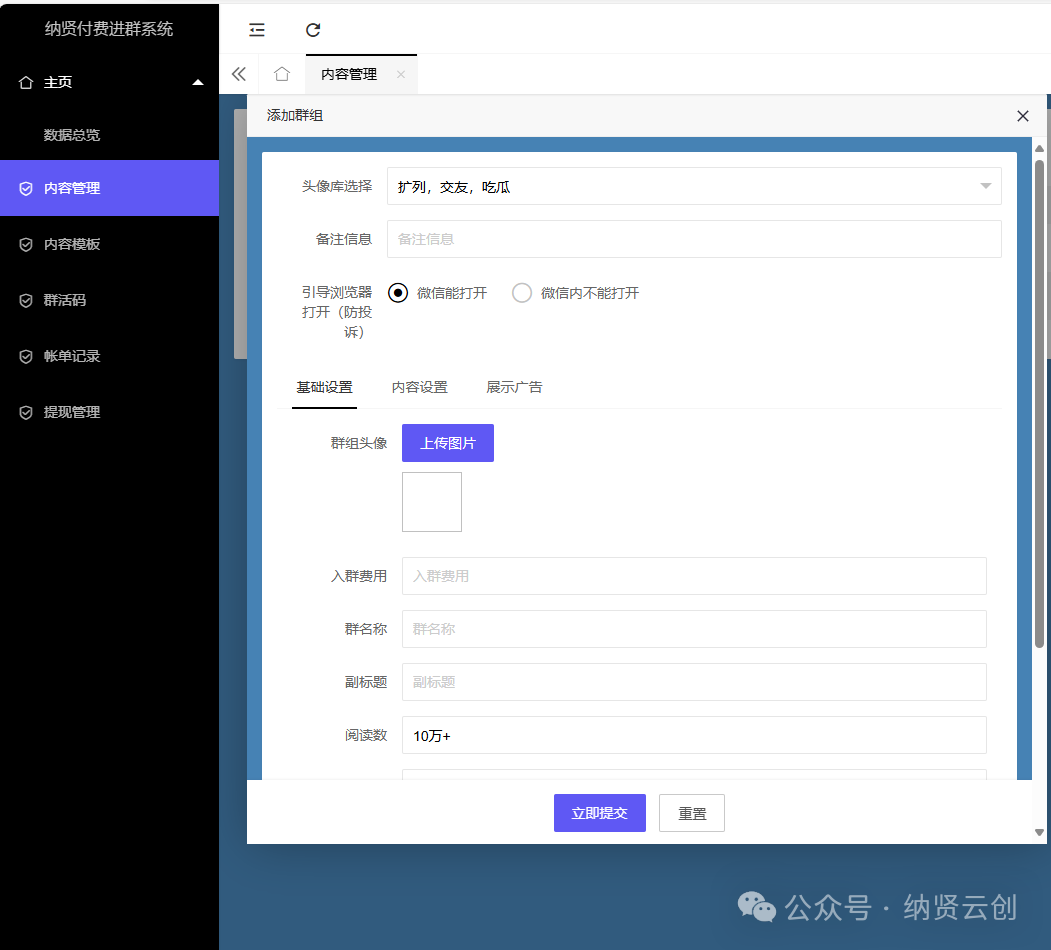Click the 重置 reset button
The width and height of the screenshot is (1051, 950).
tap(692, 813)
